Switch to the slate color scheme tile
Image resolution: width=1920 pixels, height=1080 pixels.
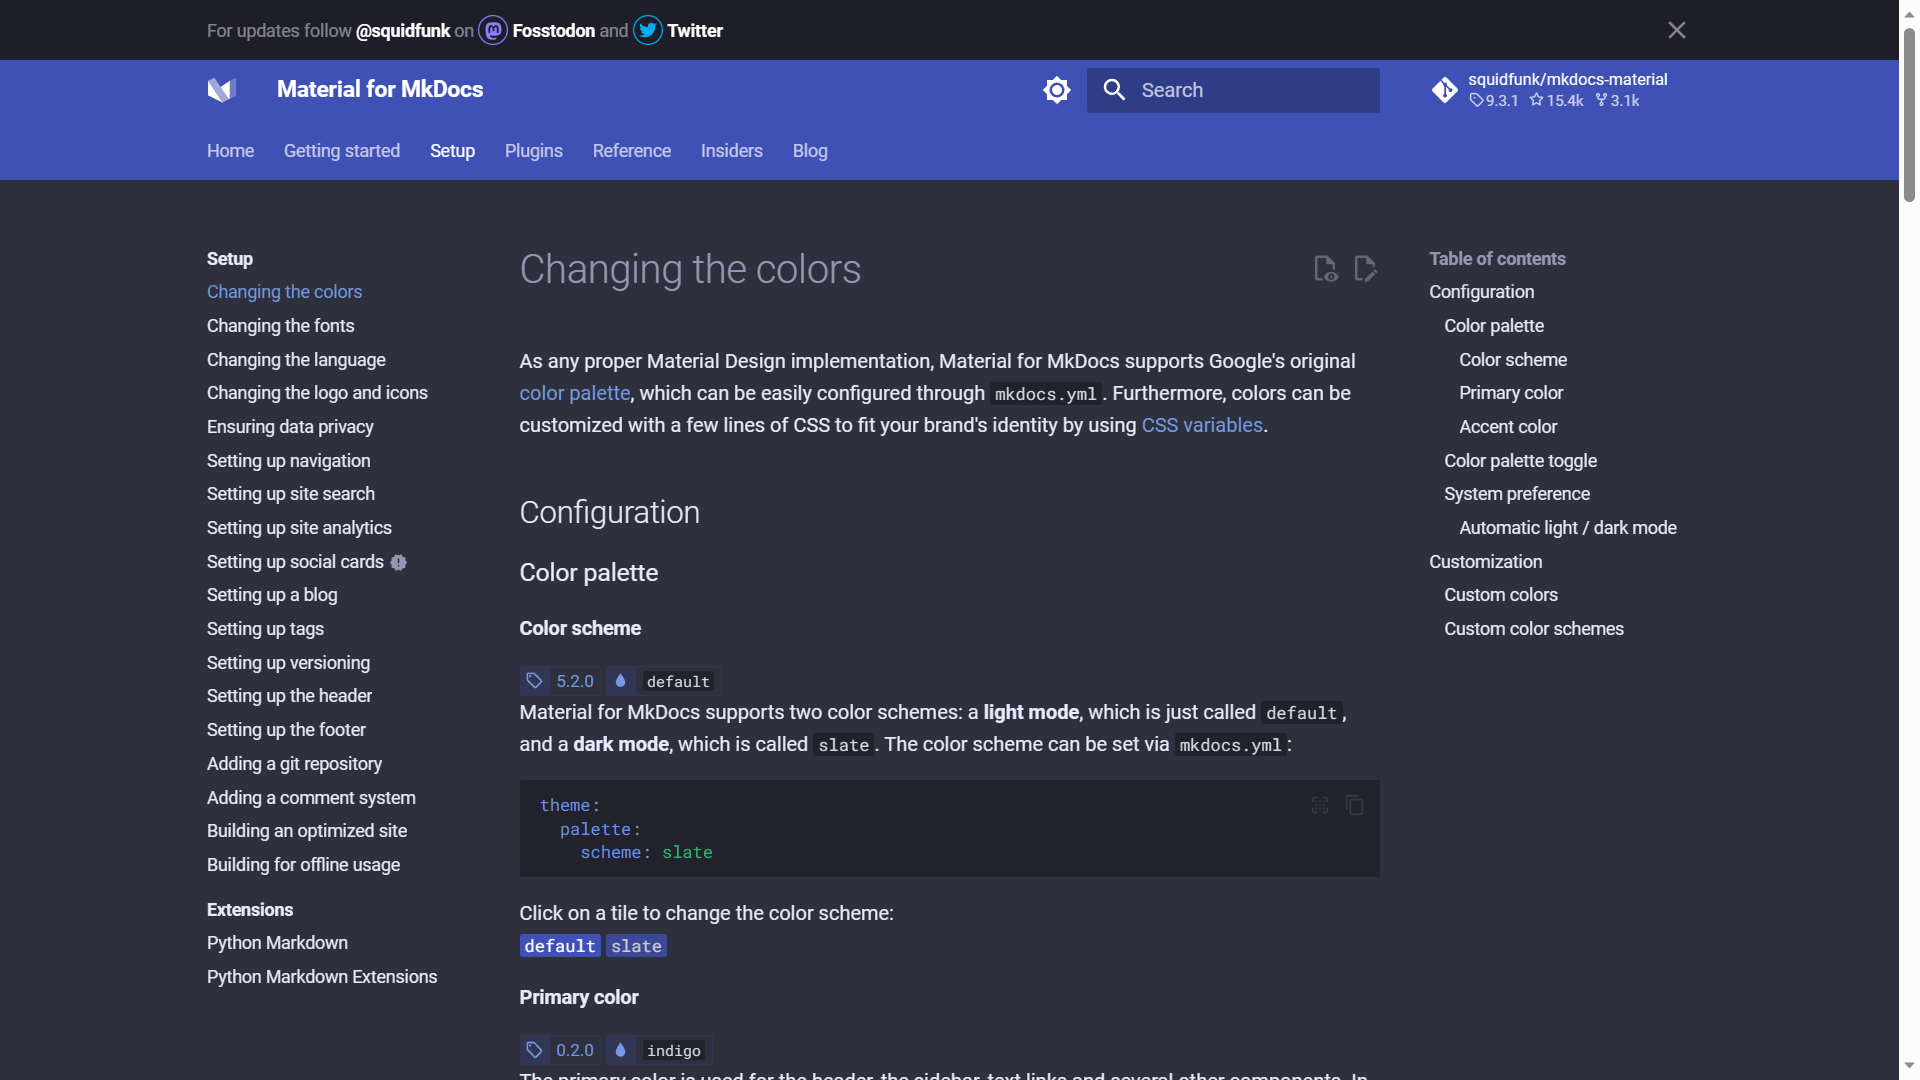click(x=636, y=946)
